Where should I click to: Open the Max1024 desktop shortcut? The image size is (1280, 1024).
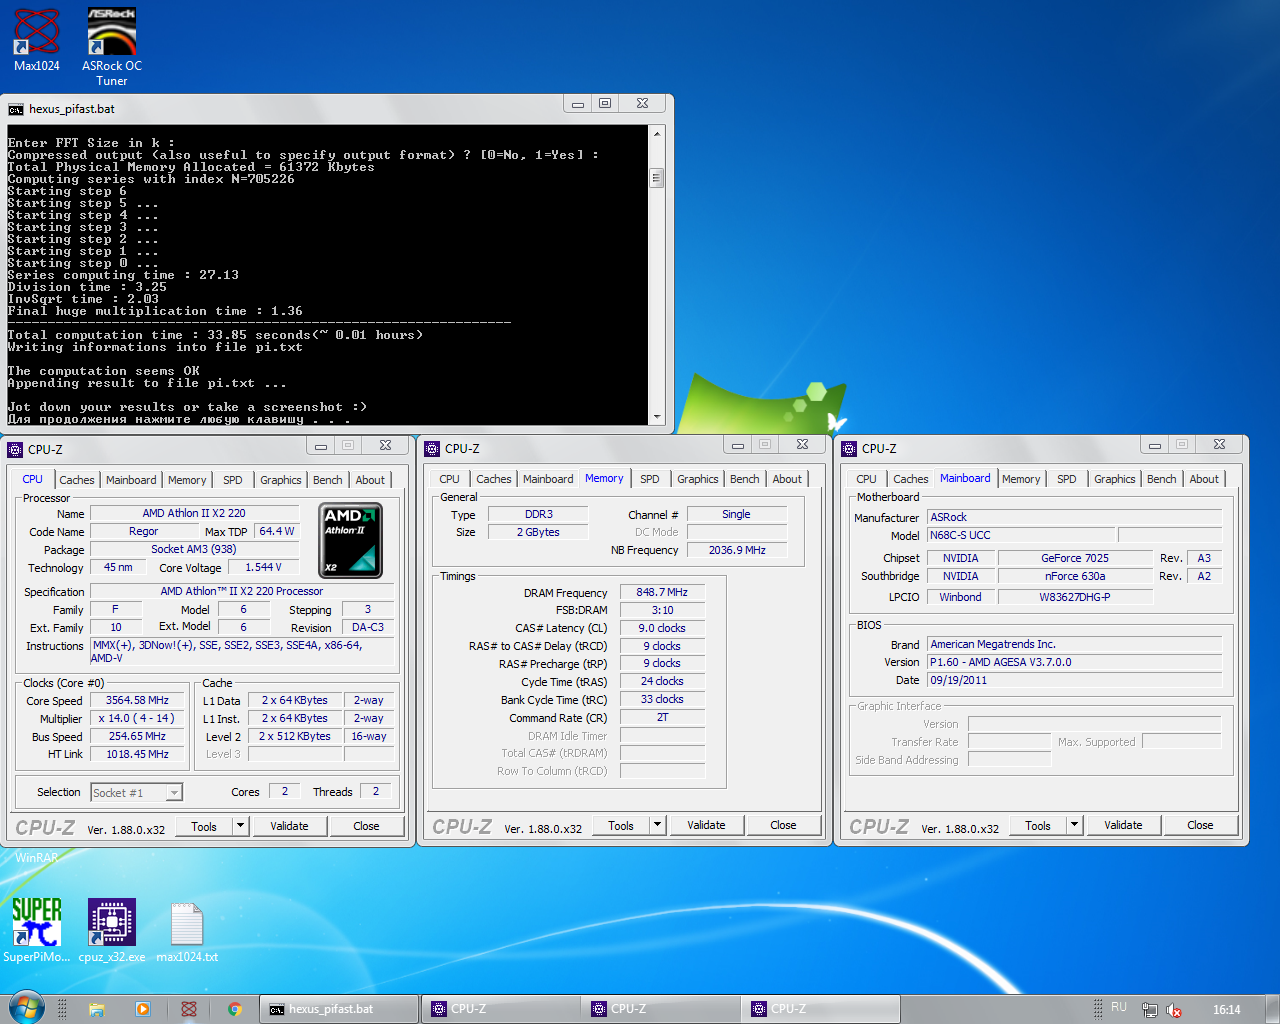[37, 40]
